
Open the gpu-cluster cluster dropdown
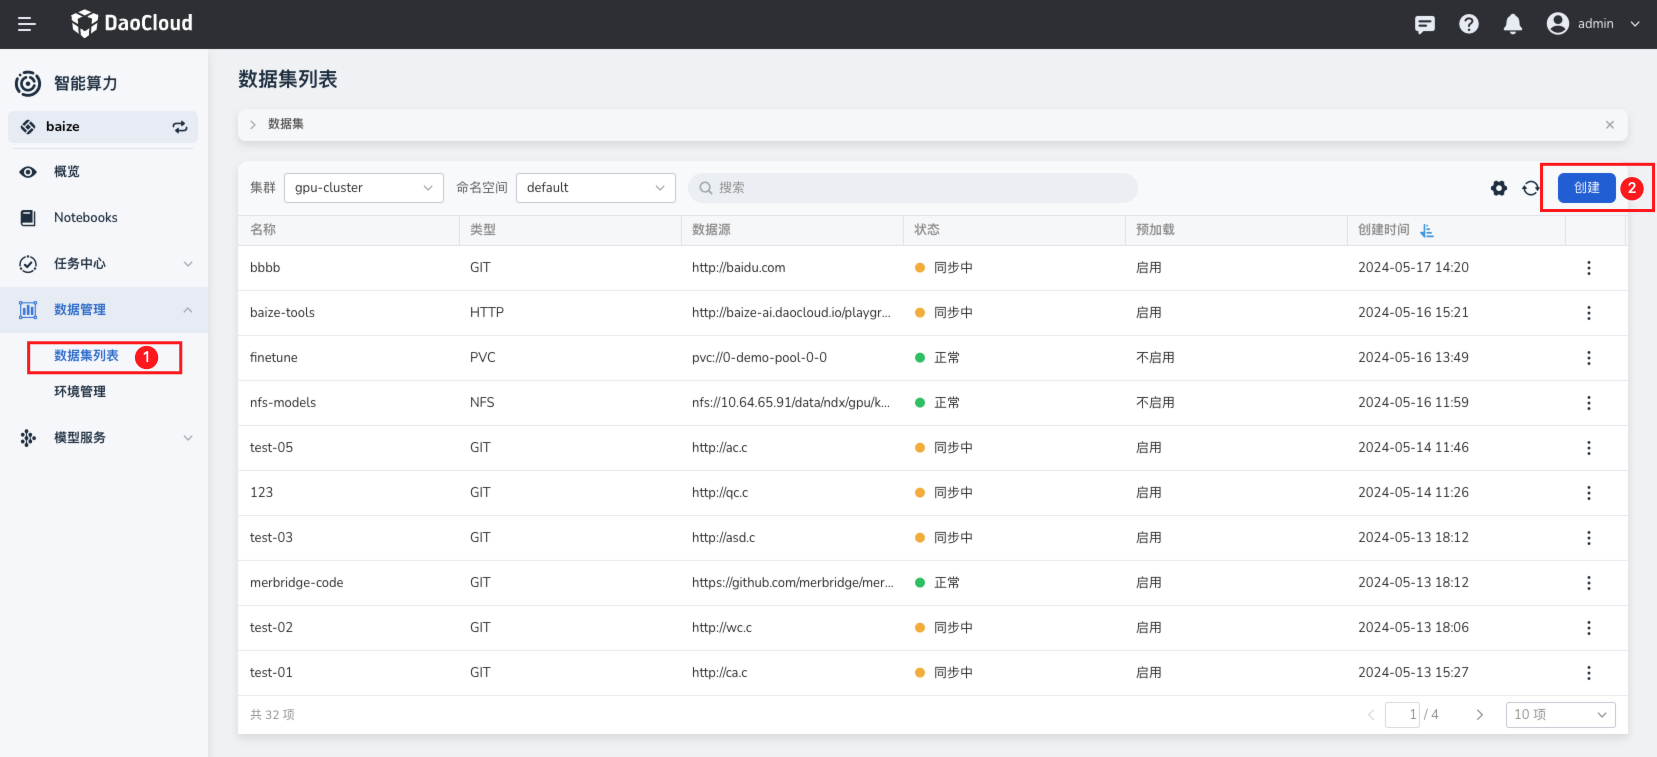coord(363,188)
